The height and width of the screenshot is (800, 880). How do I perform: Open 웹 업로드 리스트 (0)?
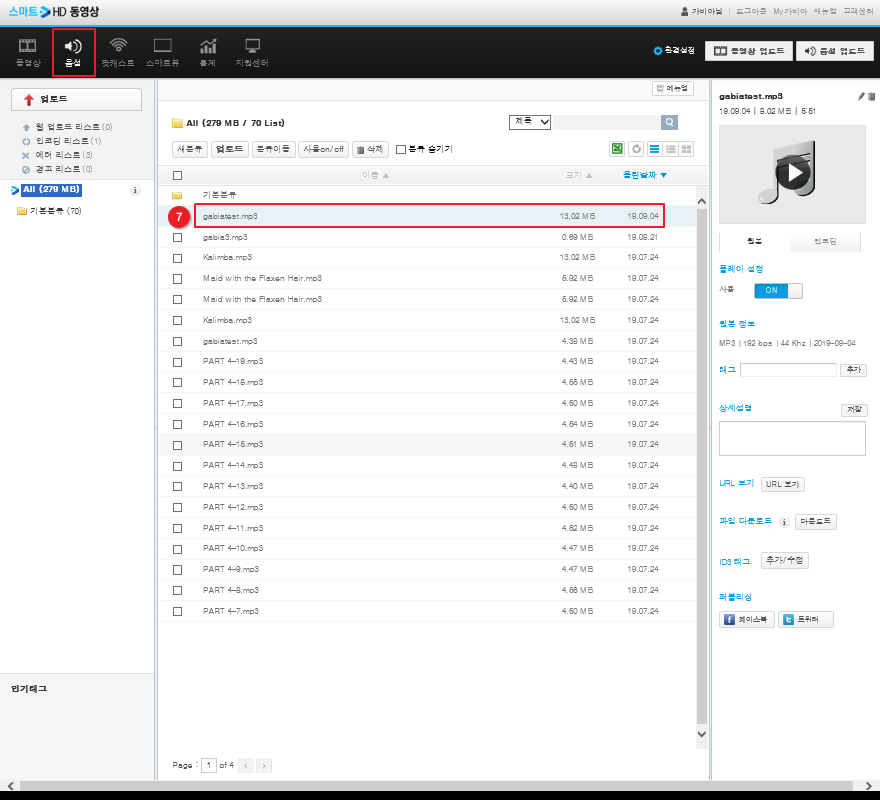(74, 127)
